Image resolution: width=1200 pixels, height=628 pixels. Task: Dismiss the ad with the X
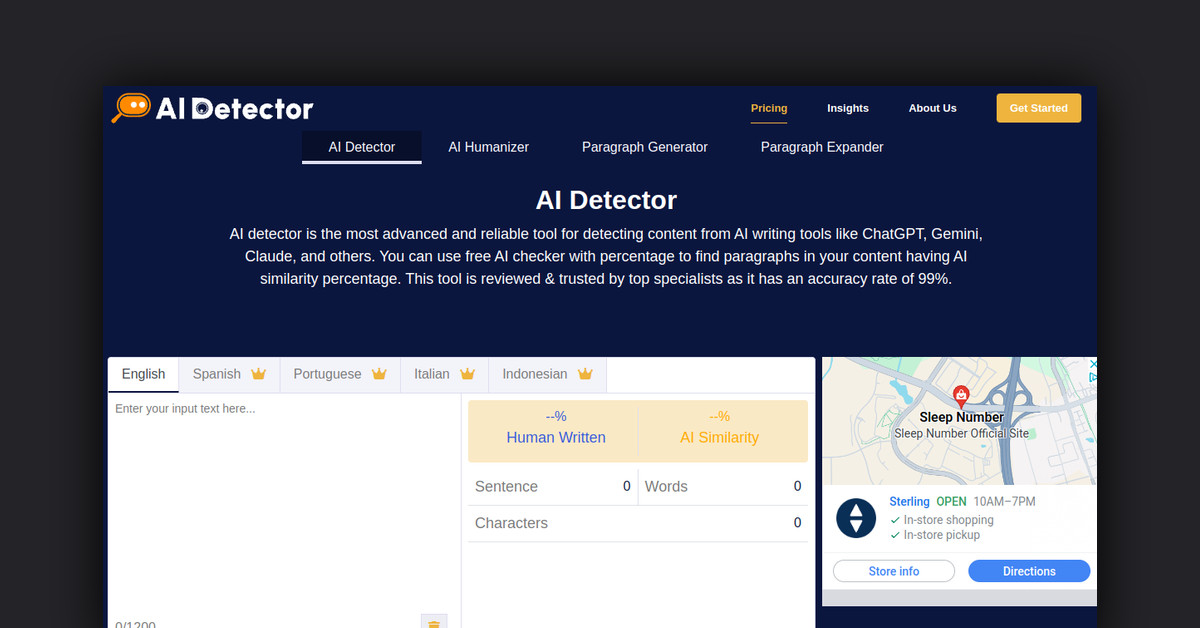(x=1093, y=364)
